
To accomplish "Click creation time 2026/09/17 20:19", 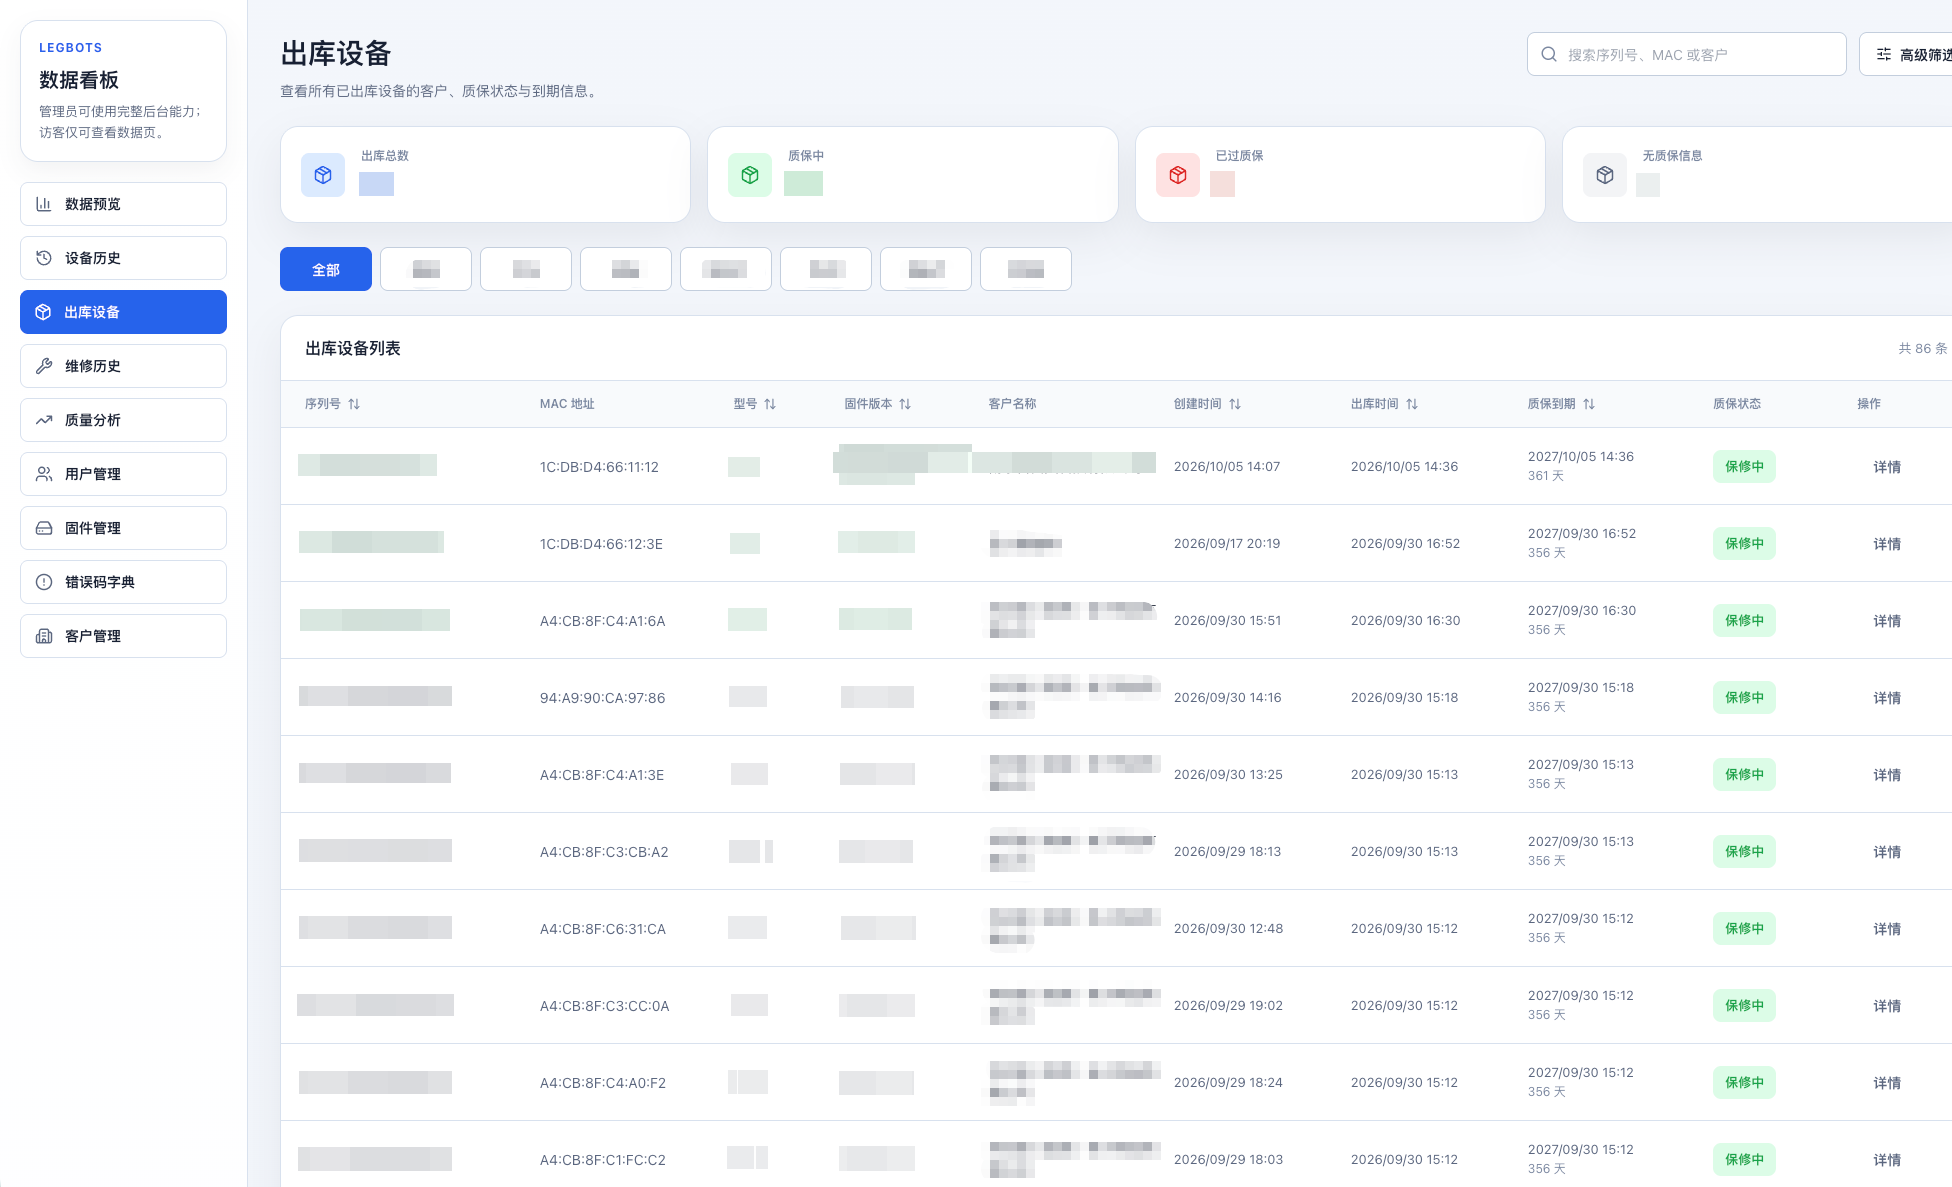I will [x=1227, y=544].
